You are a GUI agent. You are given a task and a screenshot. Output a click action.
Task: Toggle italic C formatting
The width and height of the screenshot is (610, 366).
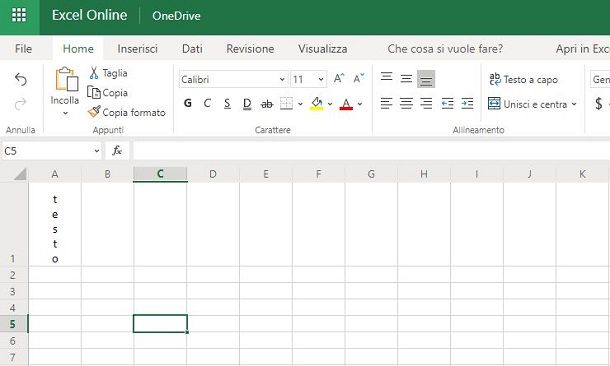tap(207, 103)
